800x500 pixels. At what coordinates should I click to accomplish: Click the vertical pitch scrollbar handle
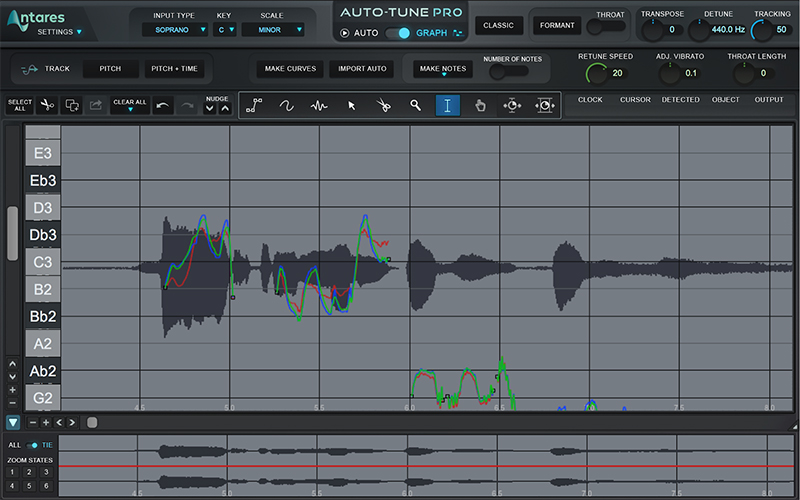(x=13, y=233)
